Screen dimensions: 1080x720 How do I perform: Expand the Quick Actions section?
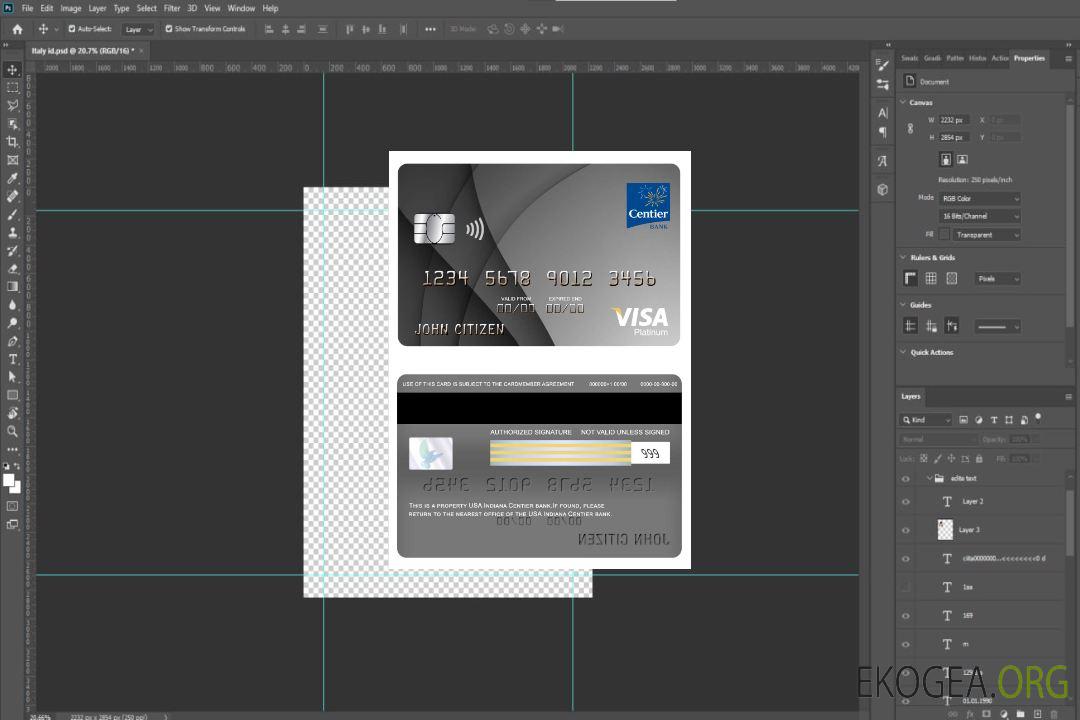click(x=903, y=352)
